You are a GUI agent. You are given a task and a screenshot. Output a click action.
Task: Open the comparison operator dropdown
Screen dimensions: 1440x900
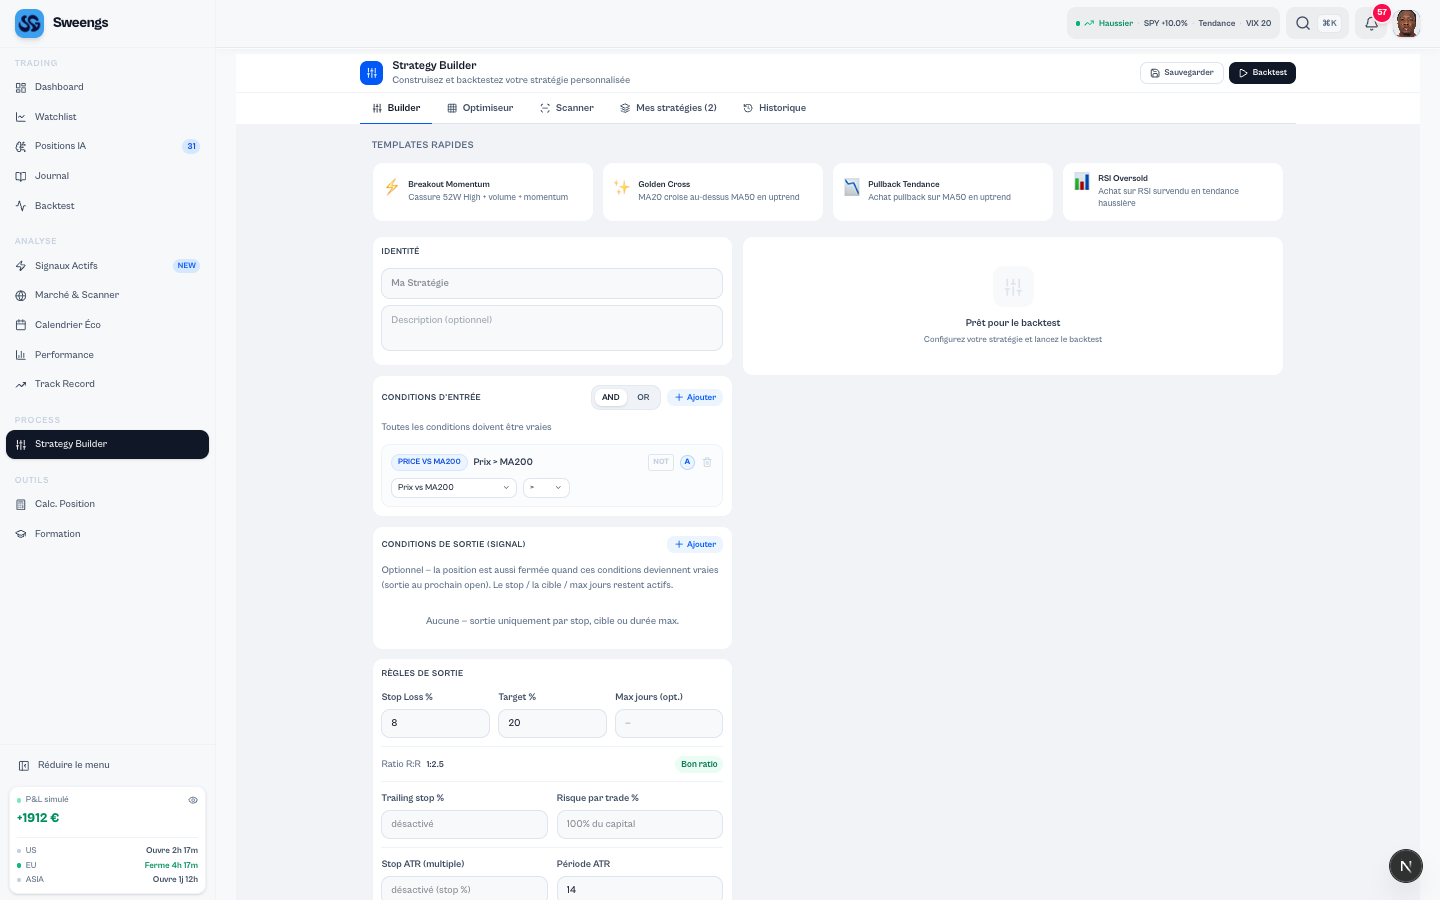[546, 488]
